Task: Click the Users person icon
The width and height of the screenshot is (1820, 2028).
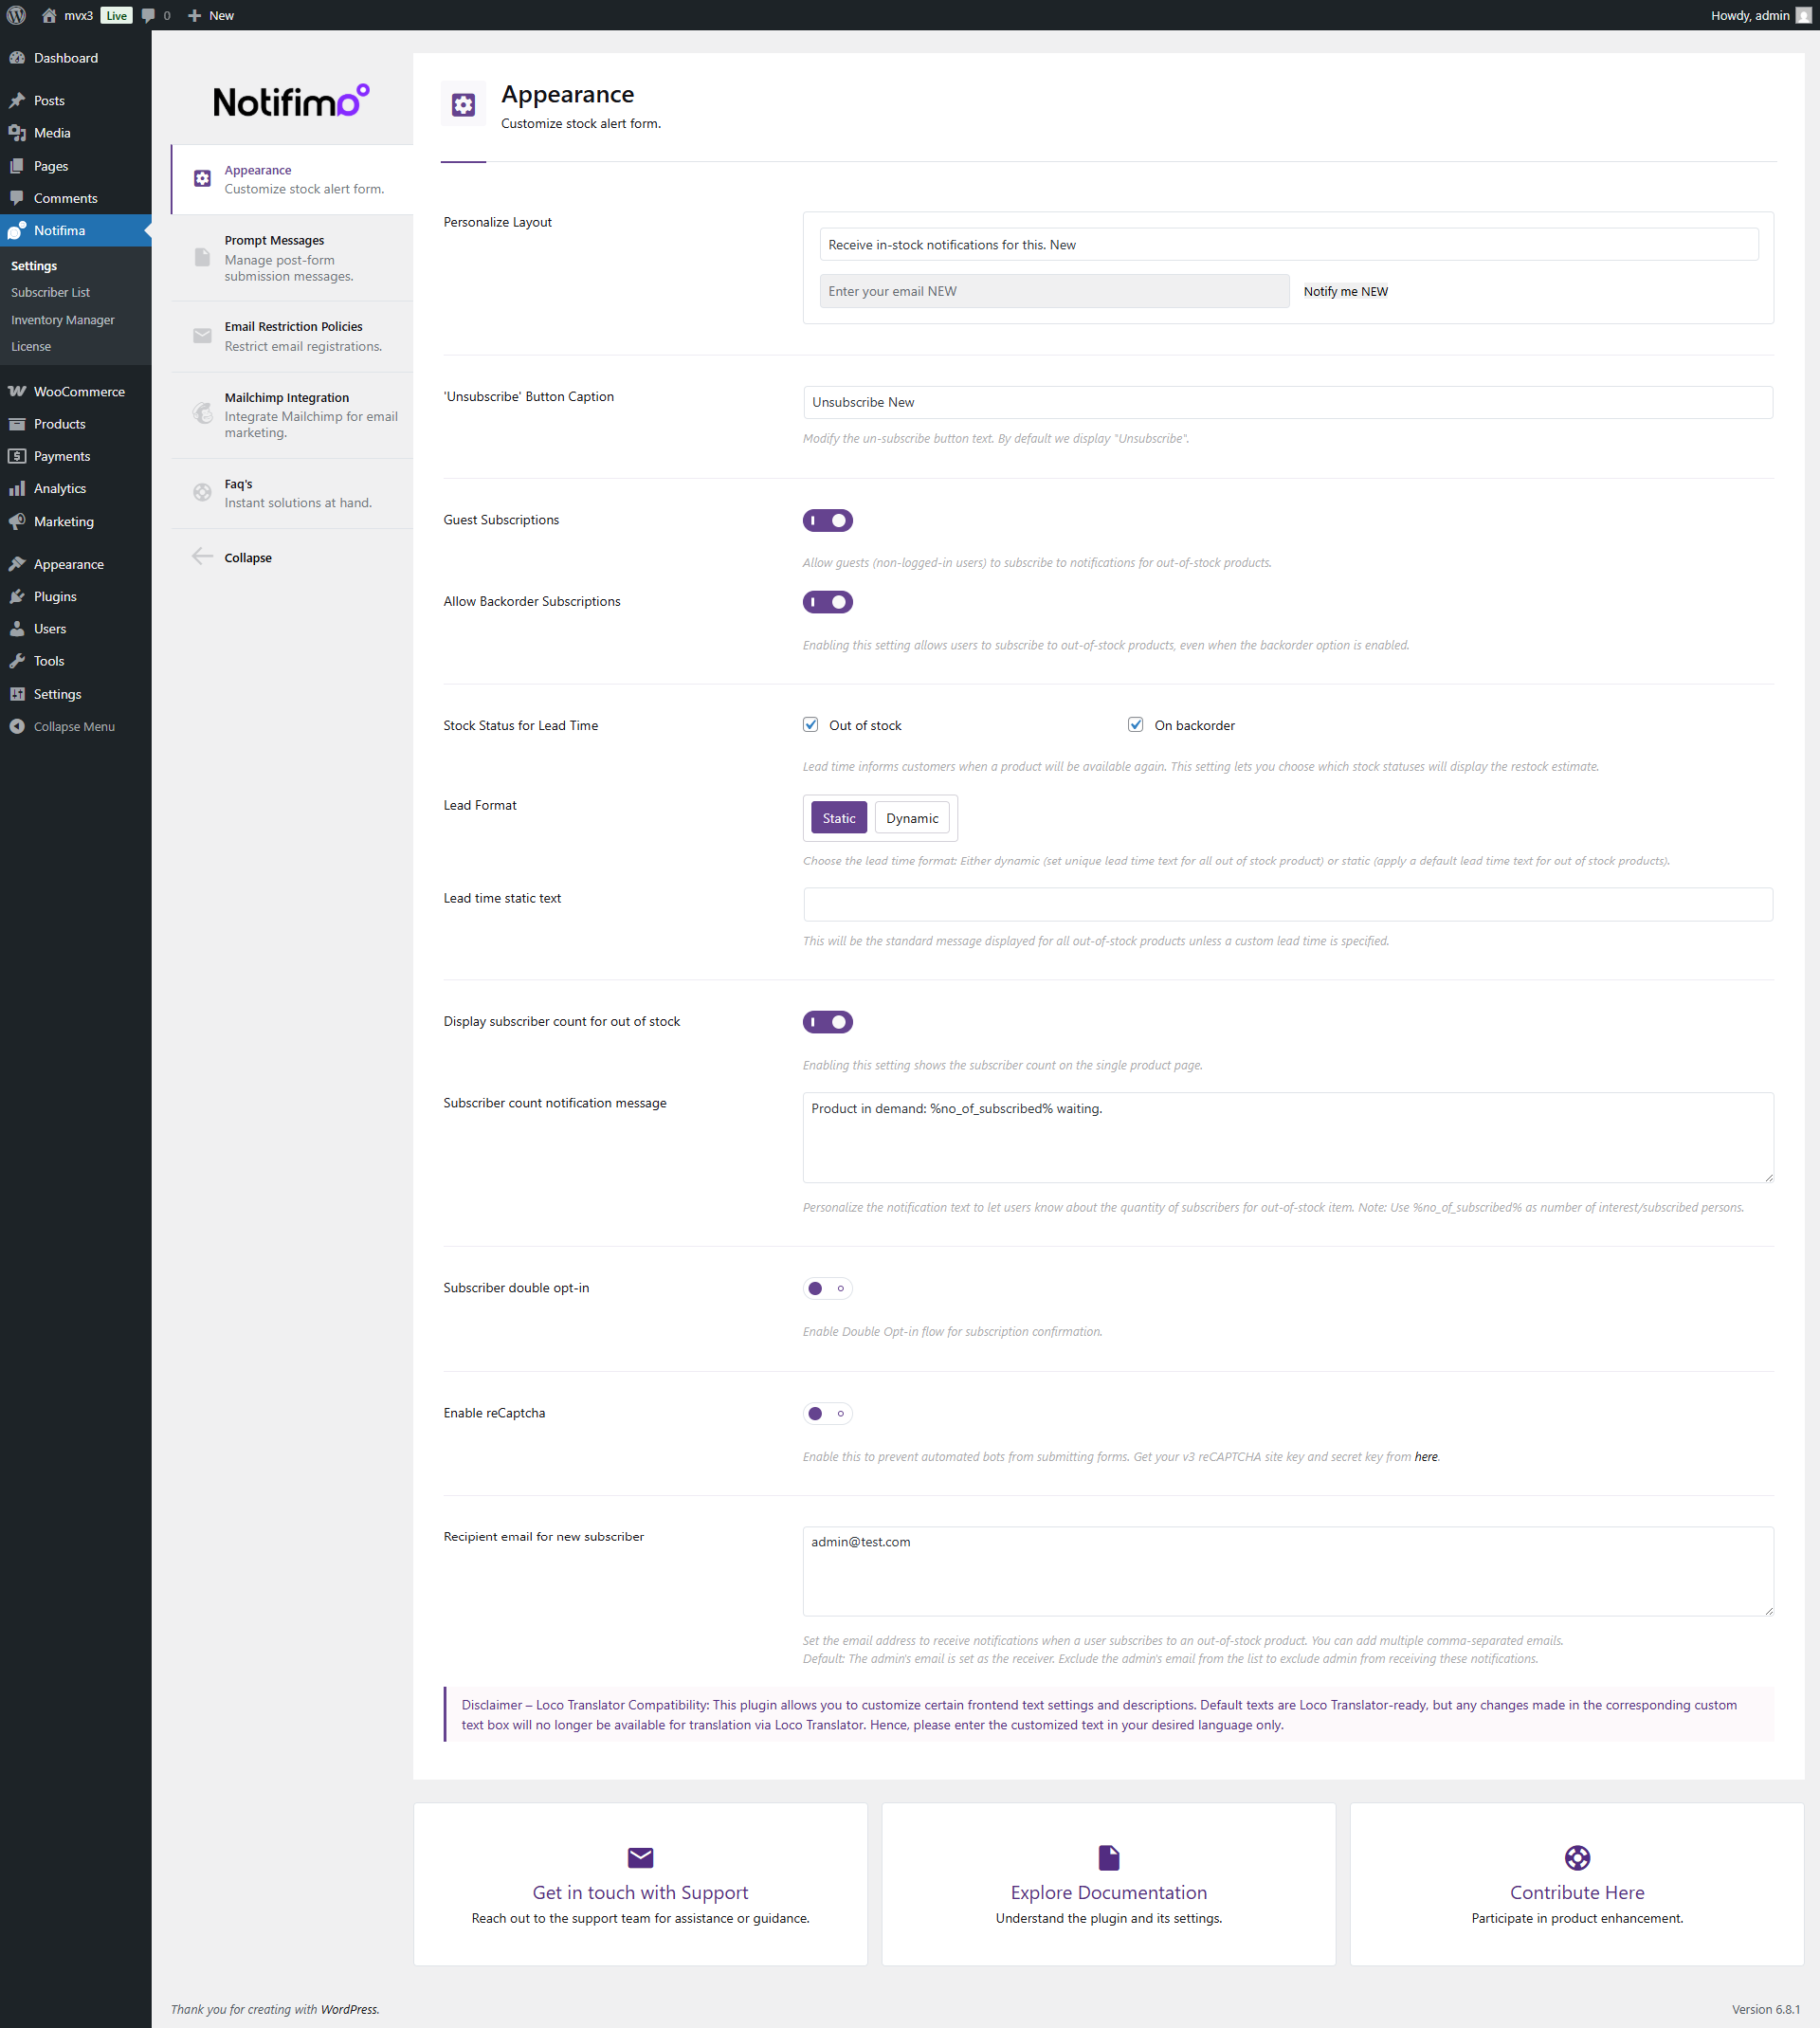Action: (17, 629)
